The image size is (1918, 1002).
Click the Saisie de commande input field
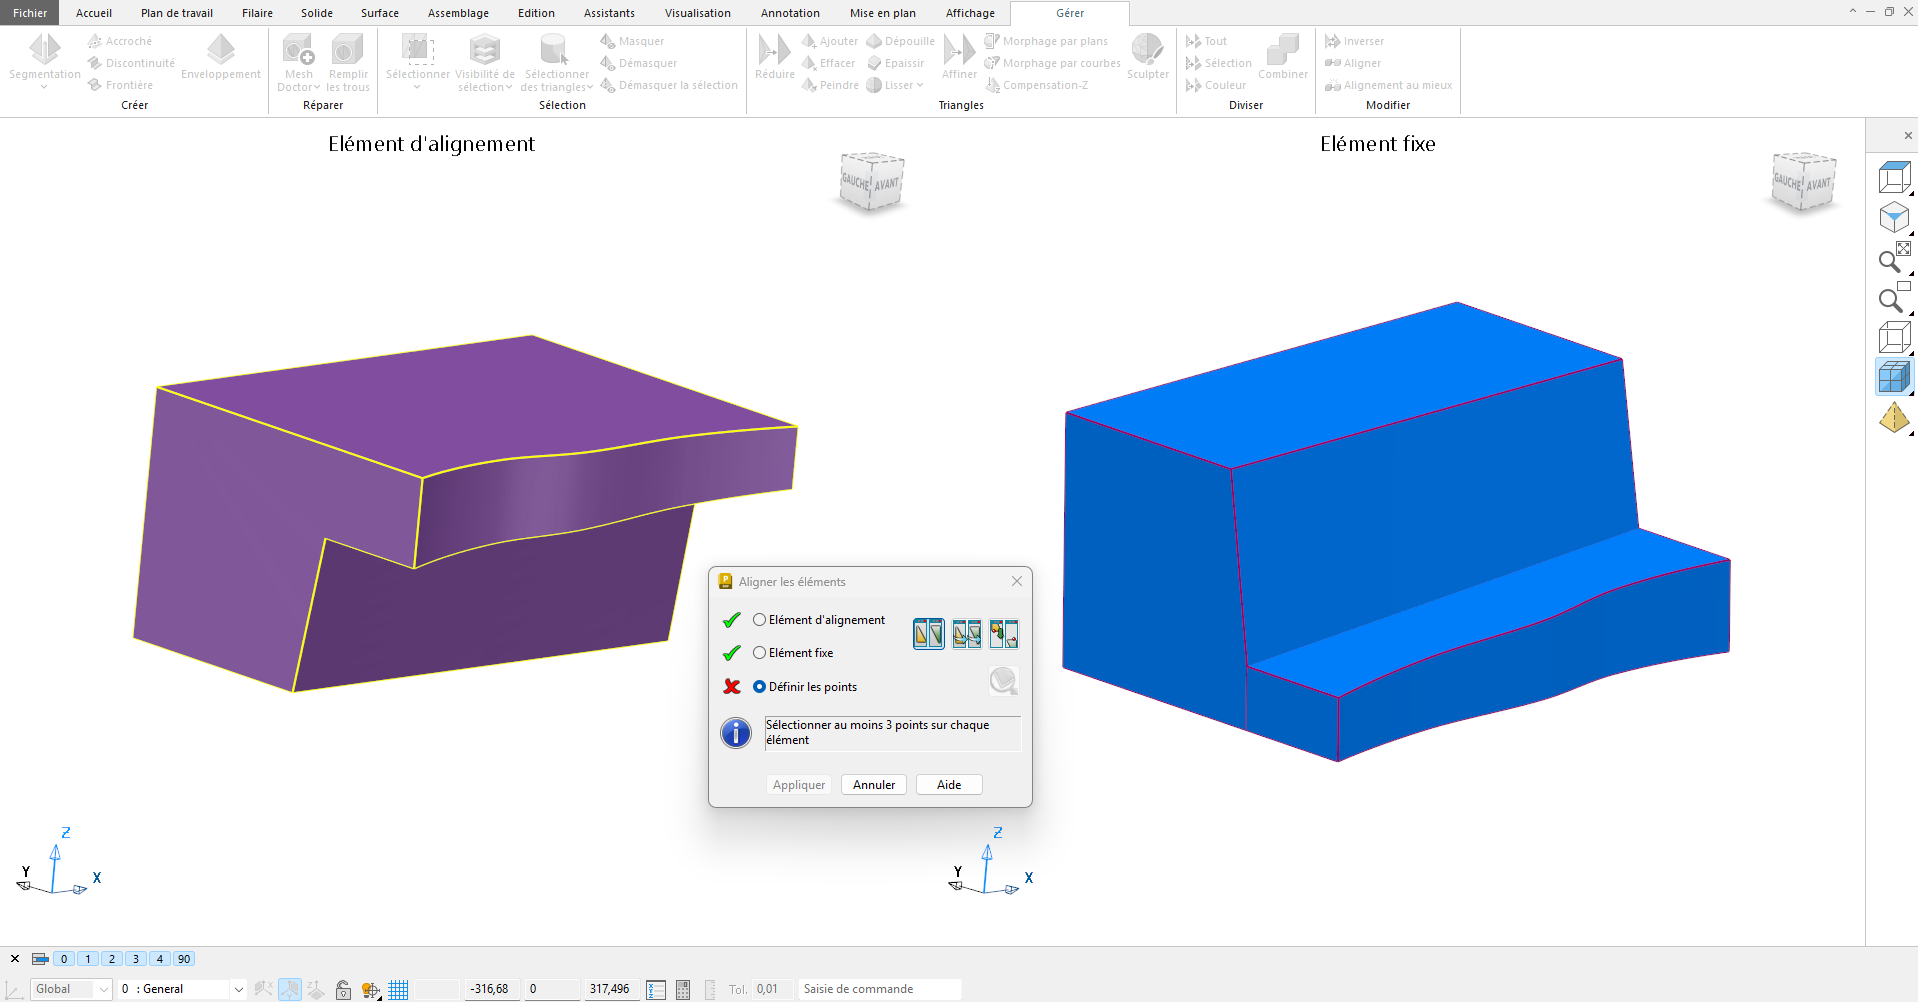(x=878, y=989)
